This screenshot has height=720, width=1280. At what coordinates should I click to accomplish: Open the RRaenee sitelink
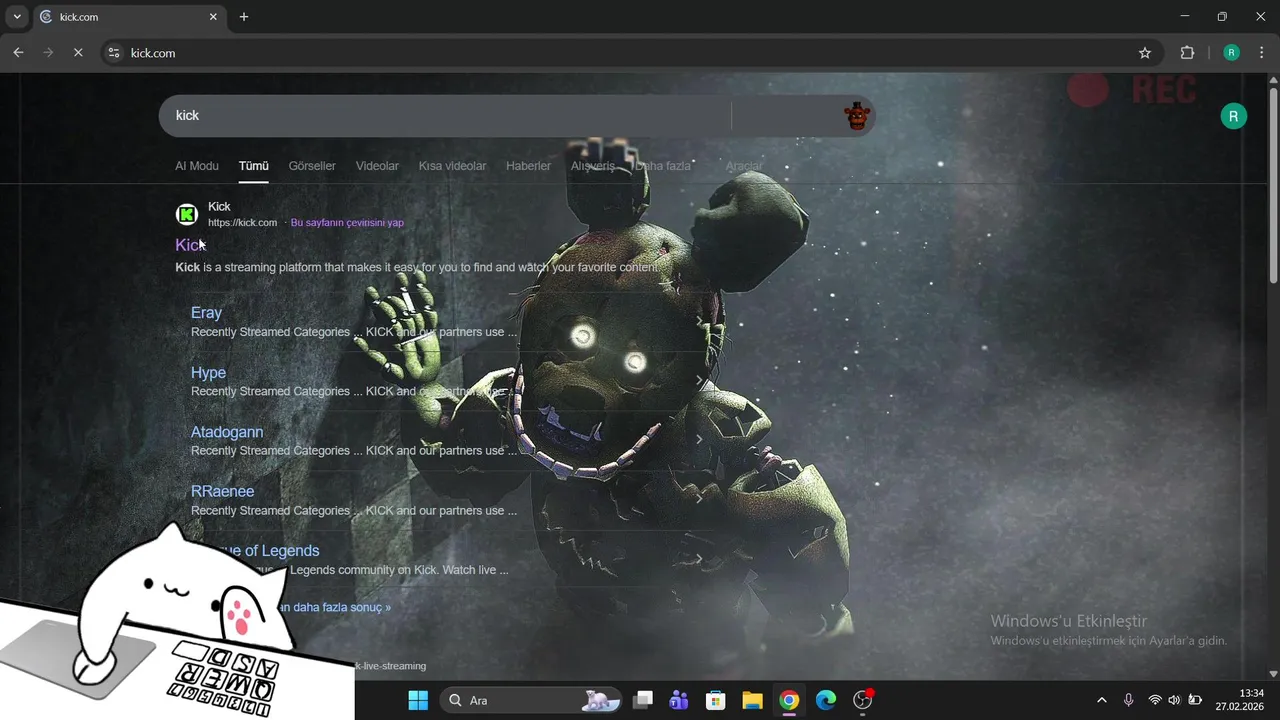[x=222, y=492]
